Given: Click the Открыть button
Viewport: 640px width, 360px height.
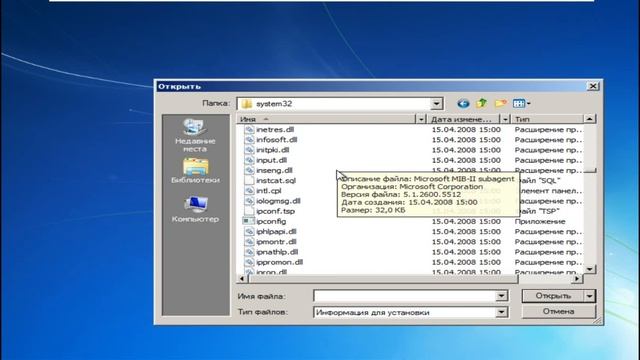Looking at the screenshot, I should click(553, 296).
